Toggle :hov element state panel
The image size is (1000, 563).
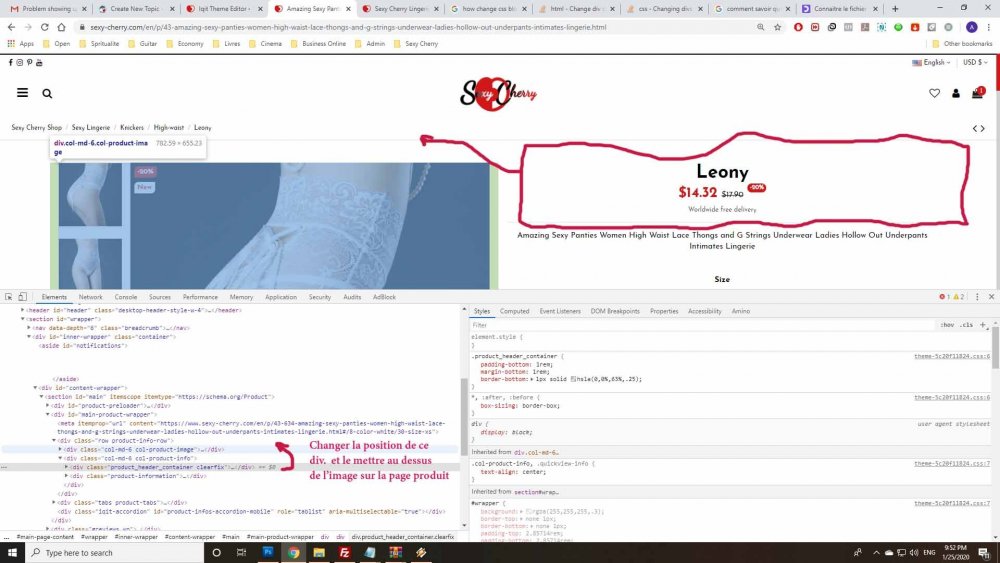tap(947, 325)
